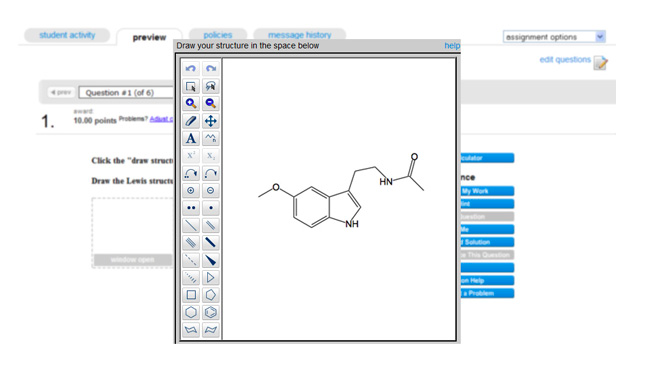
Task: Click the prev question button
Action: click(61, 92)
